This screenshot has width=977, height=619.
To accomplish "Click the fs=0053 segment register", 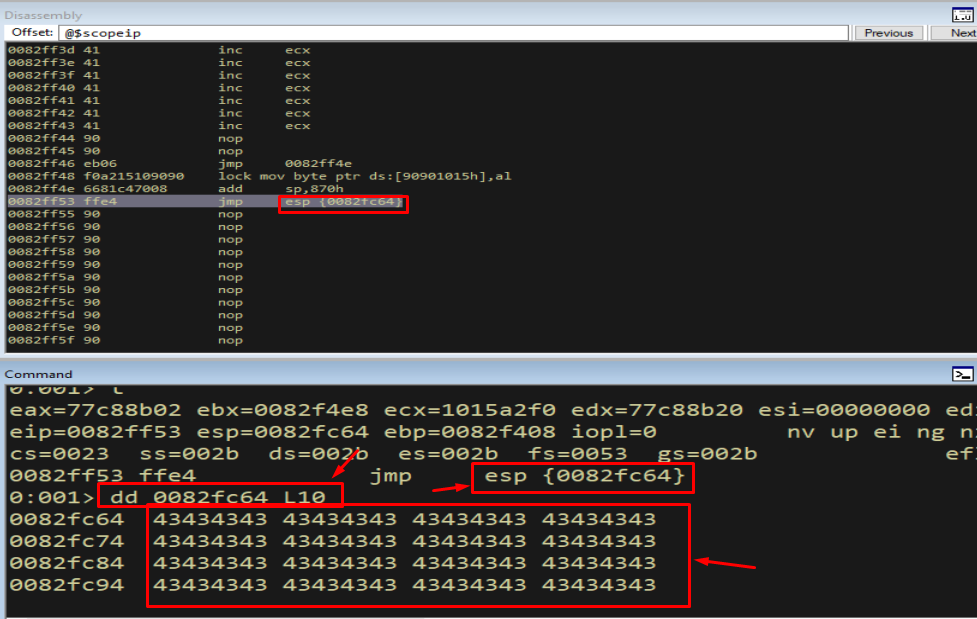I will 577,454.
